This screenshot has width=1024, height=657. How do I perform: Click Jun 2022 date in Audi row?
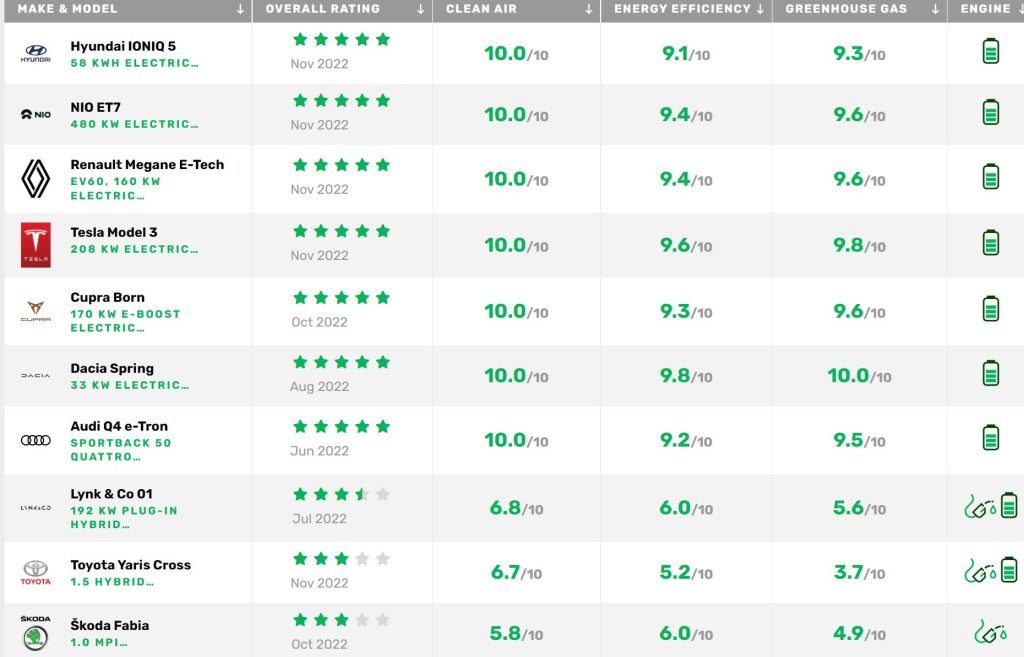(319, 451)
